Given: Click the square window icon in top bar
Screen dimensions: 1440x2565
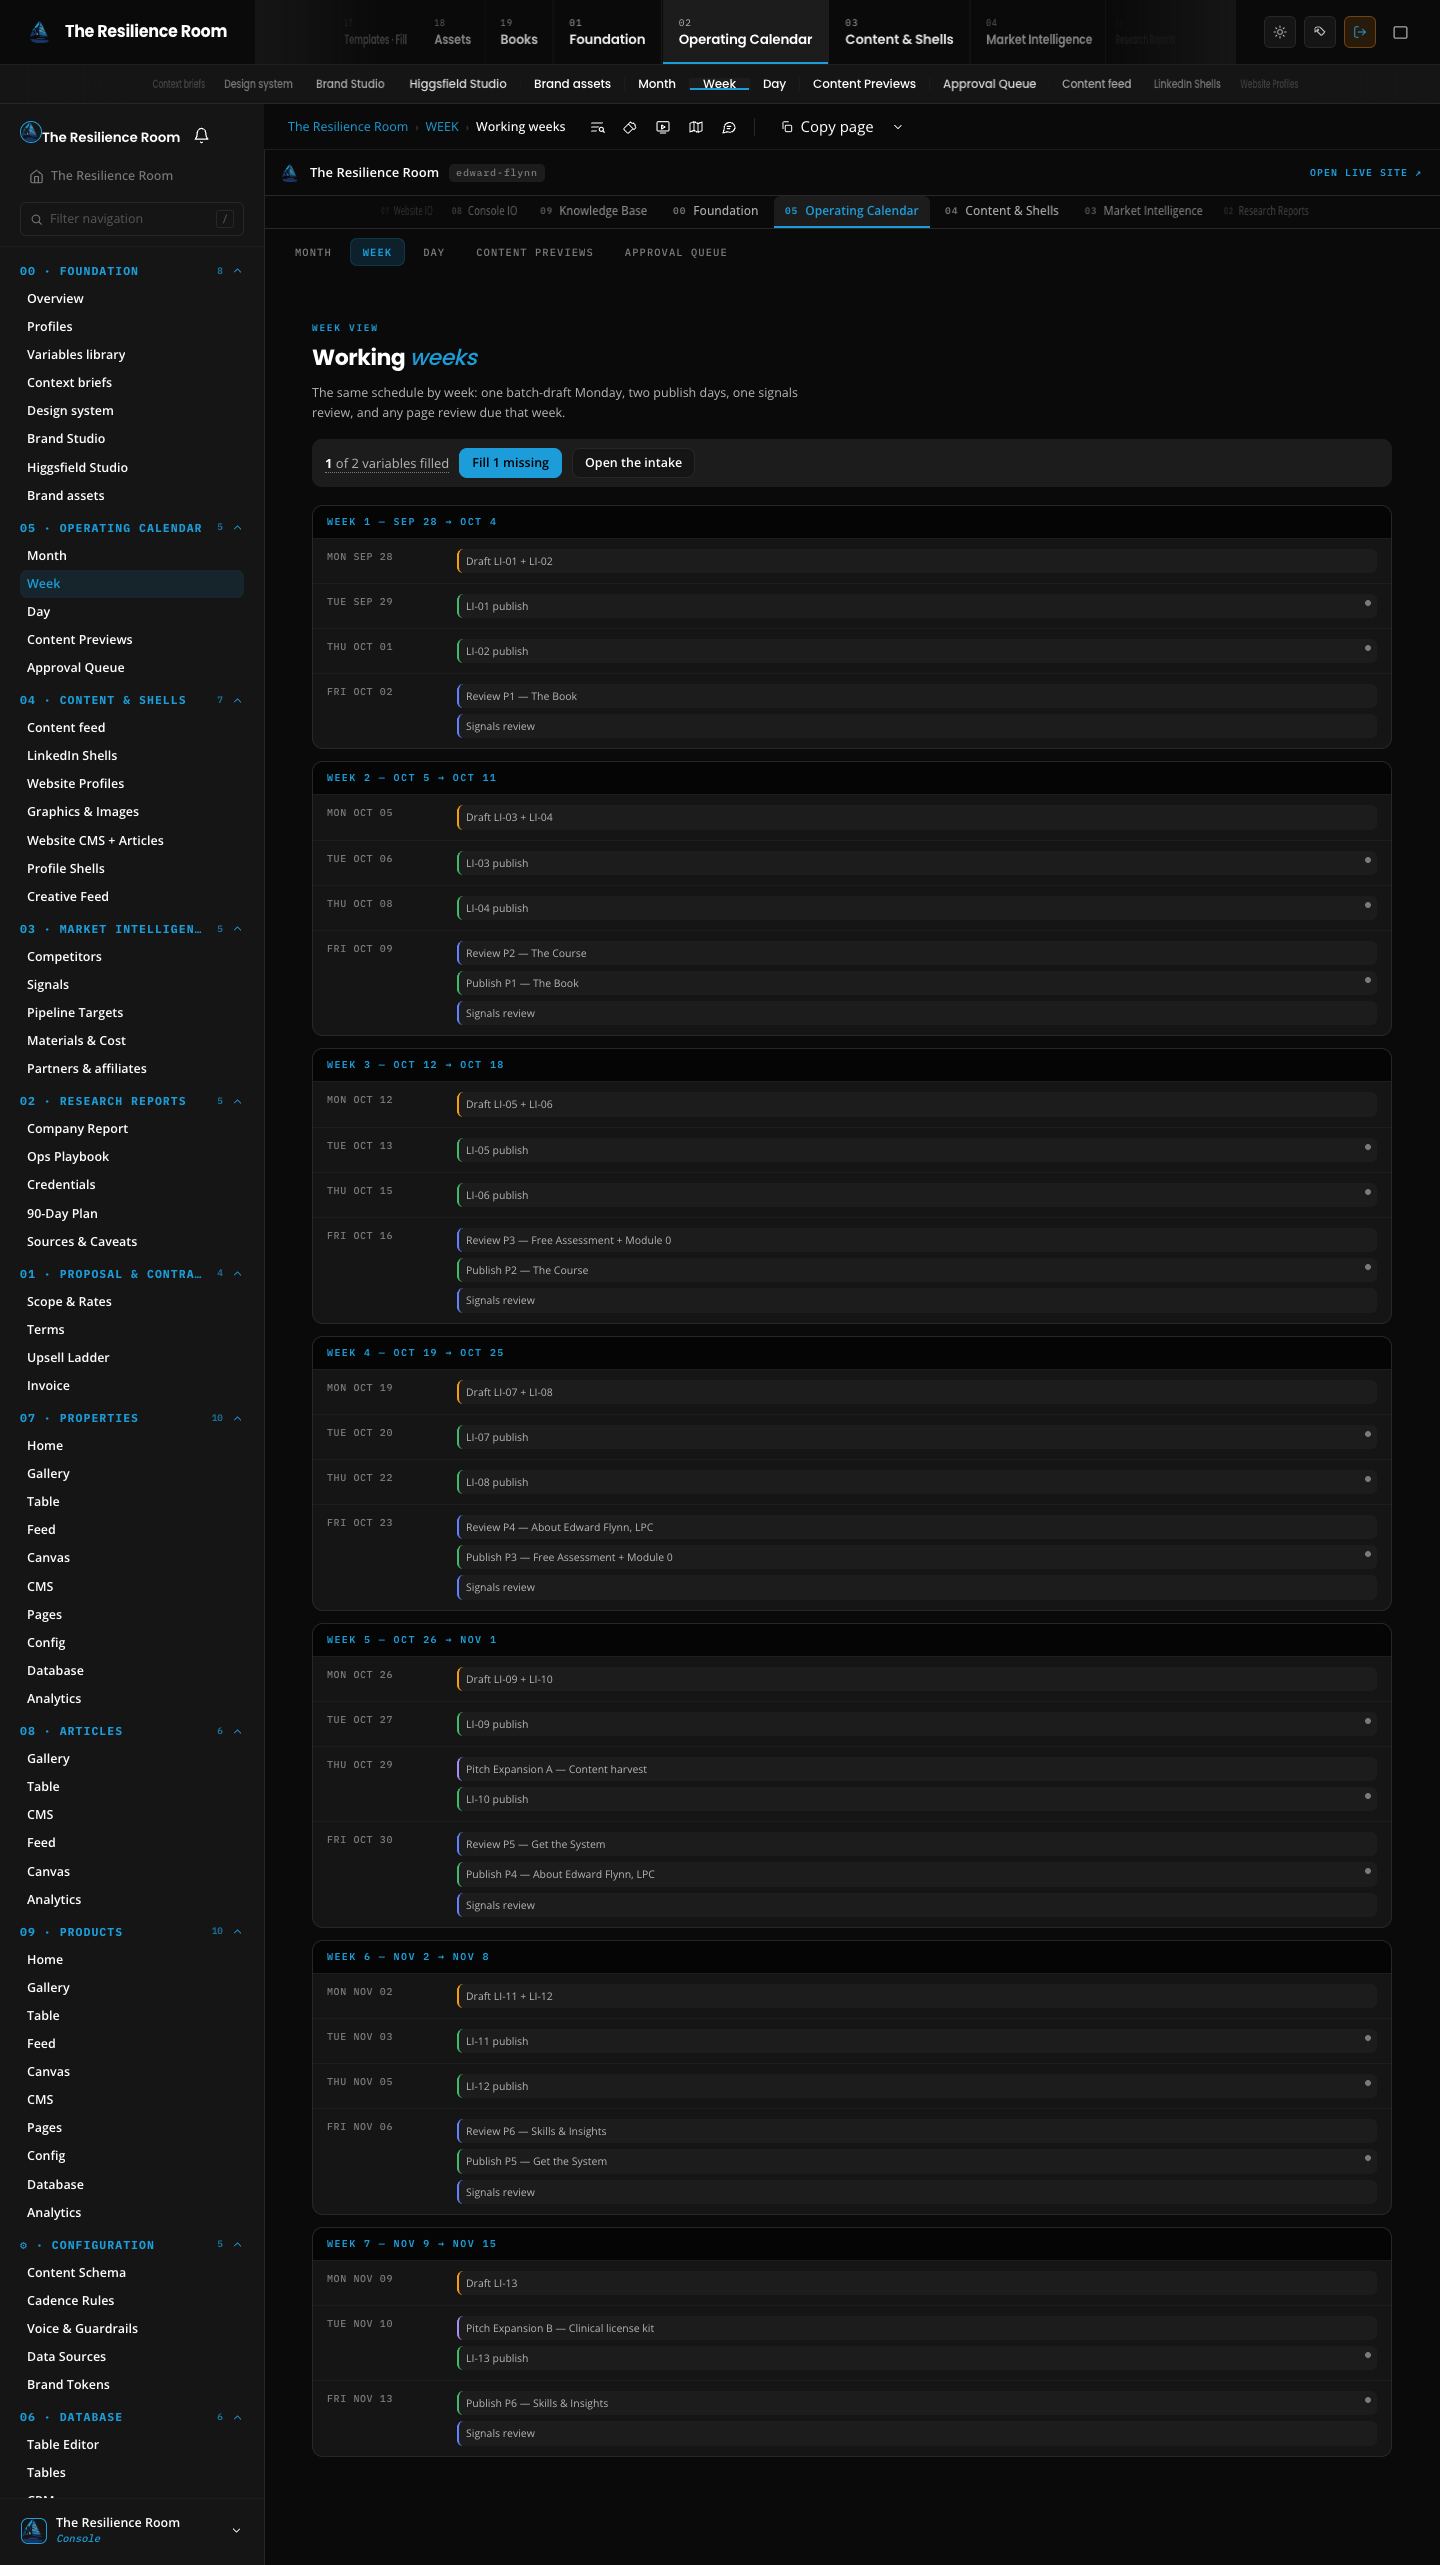Looking at the screenshot, I should pyautogui.click(x=1401, y=32).
